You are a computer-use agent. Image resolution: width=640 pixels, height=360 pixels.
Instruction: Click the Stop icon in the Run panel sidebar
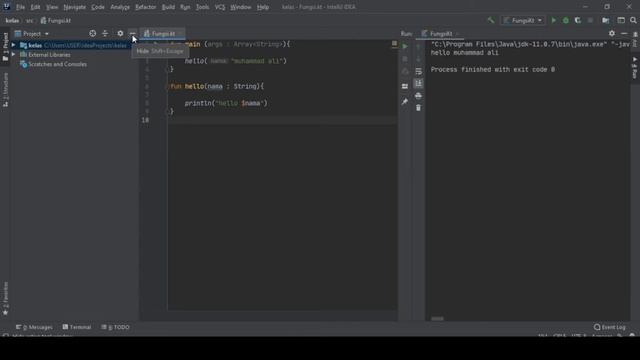pos(405,59)
